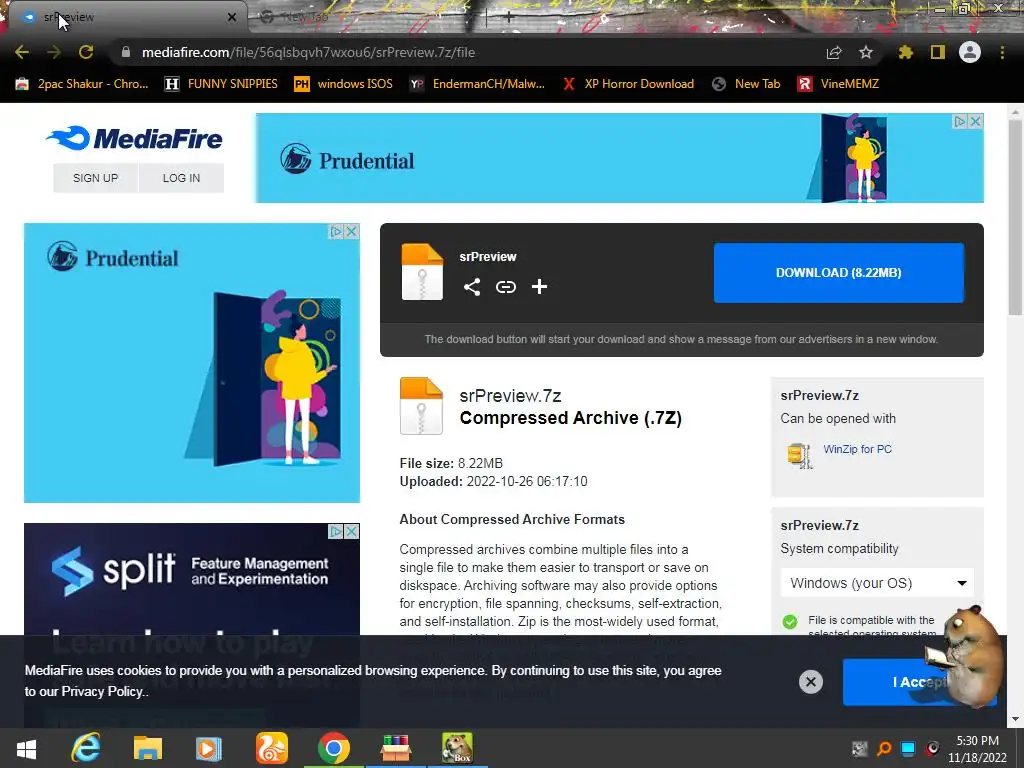The width and height of the screenshot is (1024, 768).
Task: Click the large Prudential ad on left
Action: click(x=192, y=363)
